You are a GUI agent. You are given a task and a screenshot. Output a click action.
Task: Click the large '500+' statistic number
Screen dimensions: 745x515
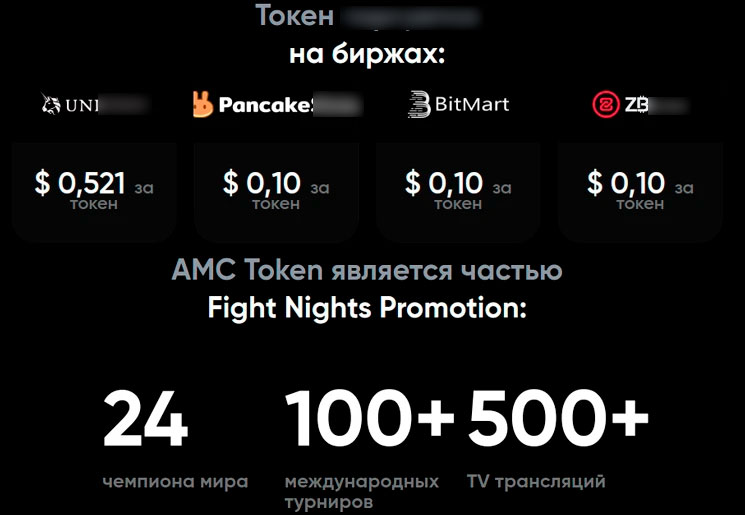[558, 418]
